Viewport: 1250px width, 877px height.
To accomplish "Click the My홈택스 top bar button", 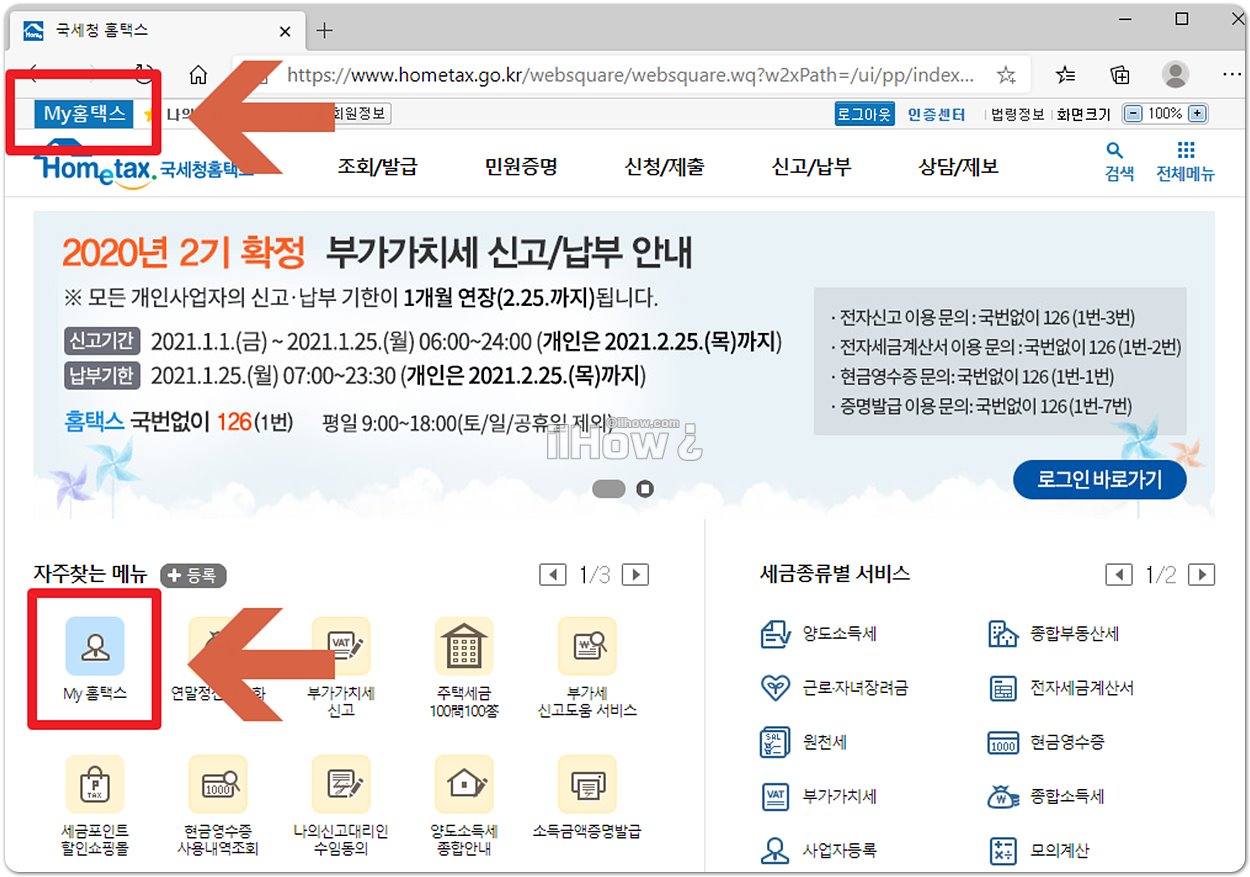I will pyautogui.click(x=84, y=114).
